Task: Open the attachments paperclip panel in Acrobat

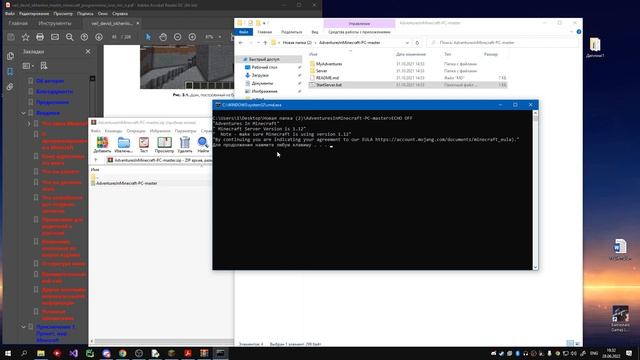Action: (10, 87)
